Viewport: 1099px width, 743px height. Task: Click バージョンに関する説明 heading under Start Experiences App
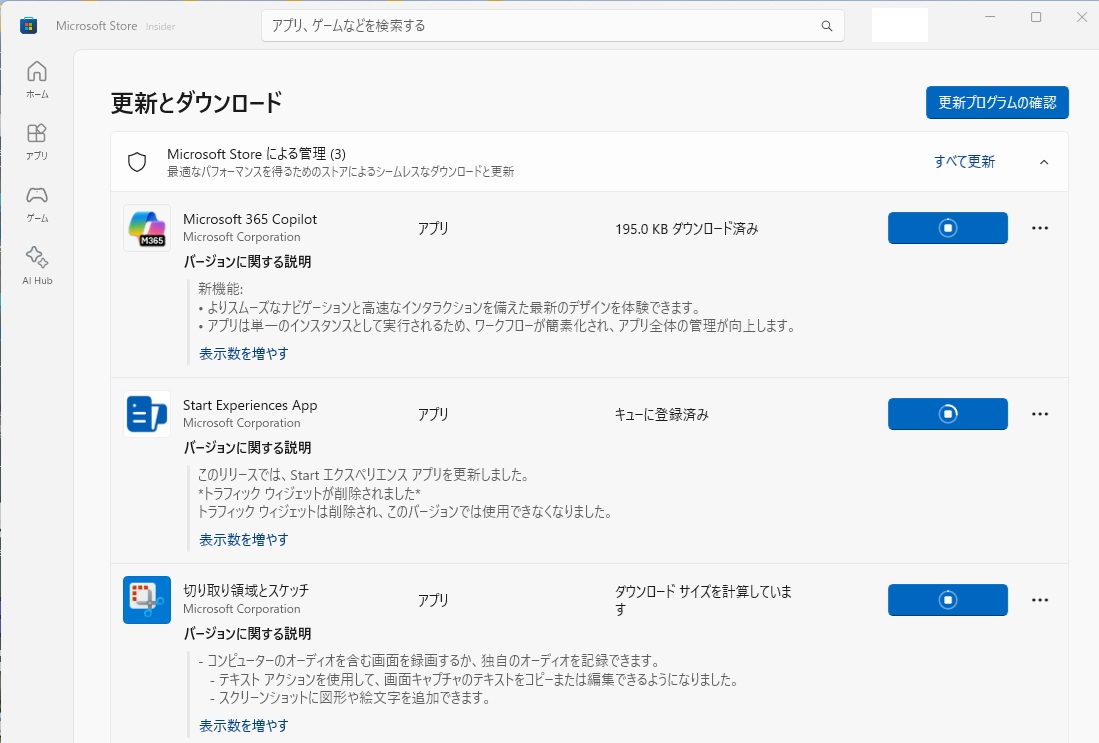(247, 448)
